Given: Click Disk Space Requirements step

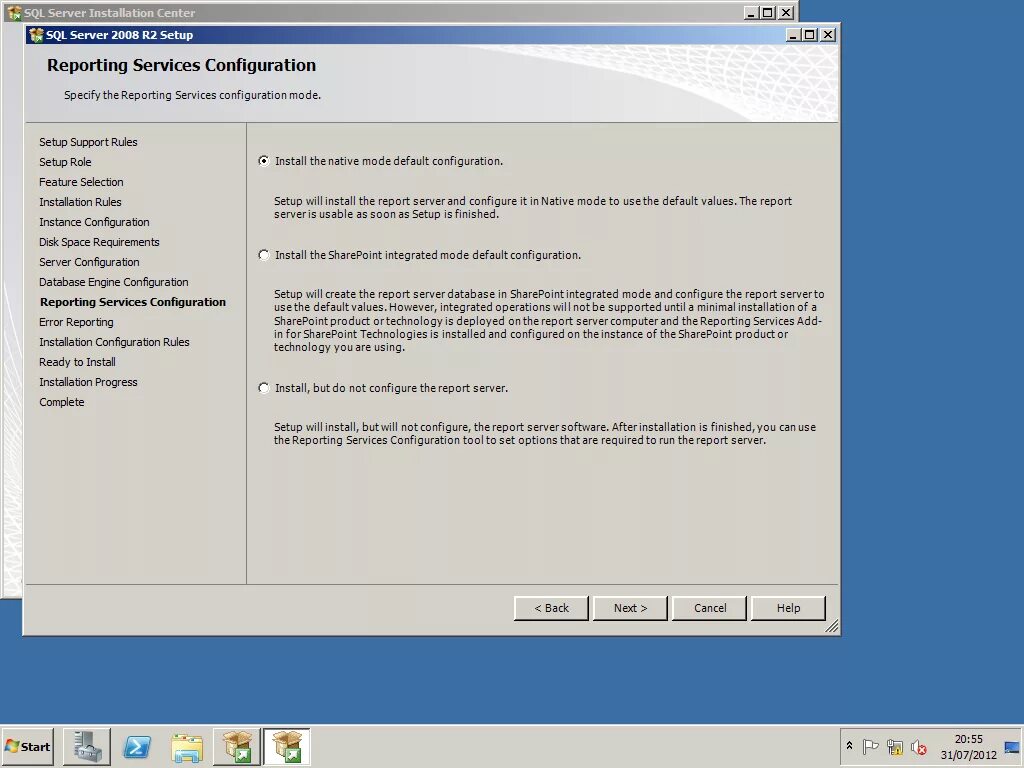Looking at the screenshot, I should point(99,242).
